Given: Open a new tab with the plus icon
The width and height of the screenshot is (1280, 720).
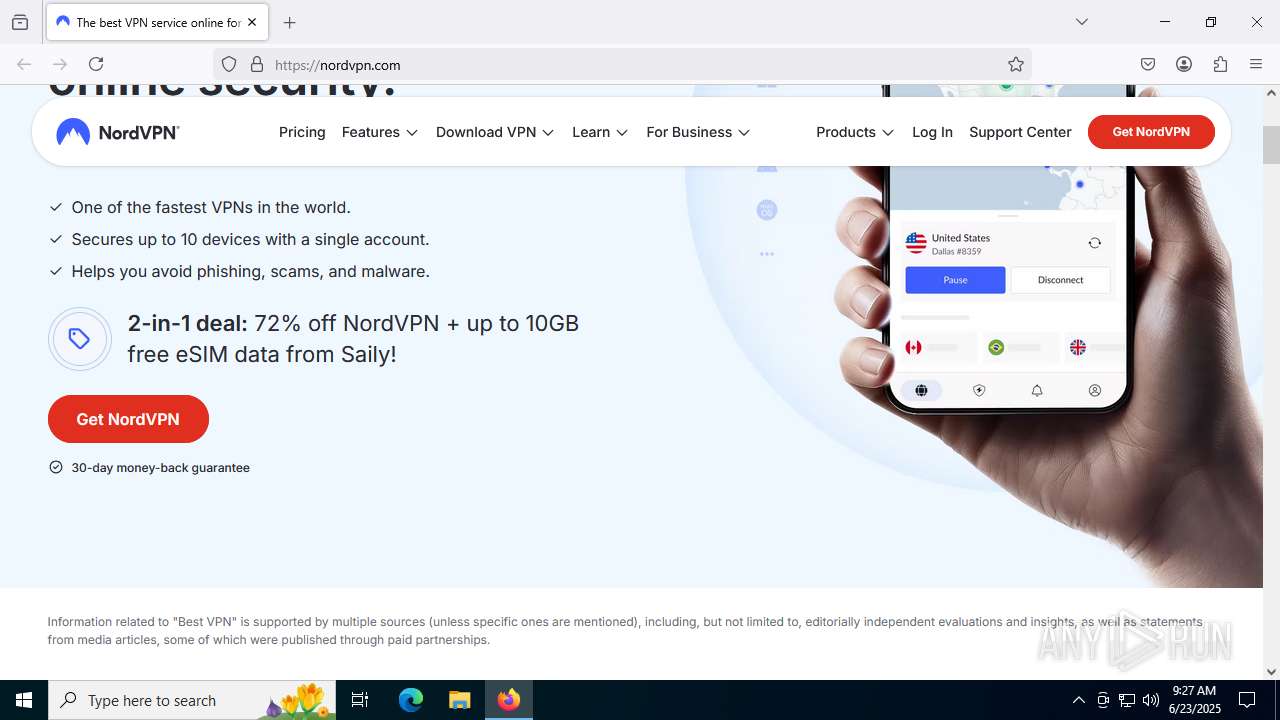Looking at the screenshot, I should click(290, 22).
